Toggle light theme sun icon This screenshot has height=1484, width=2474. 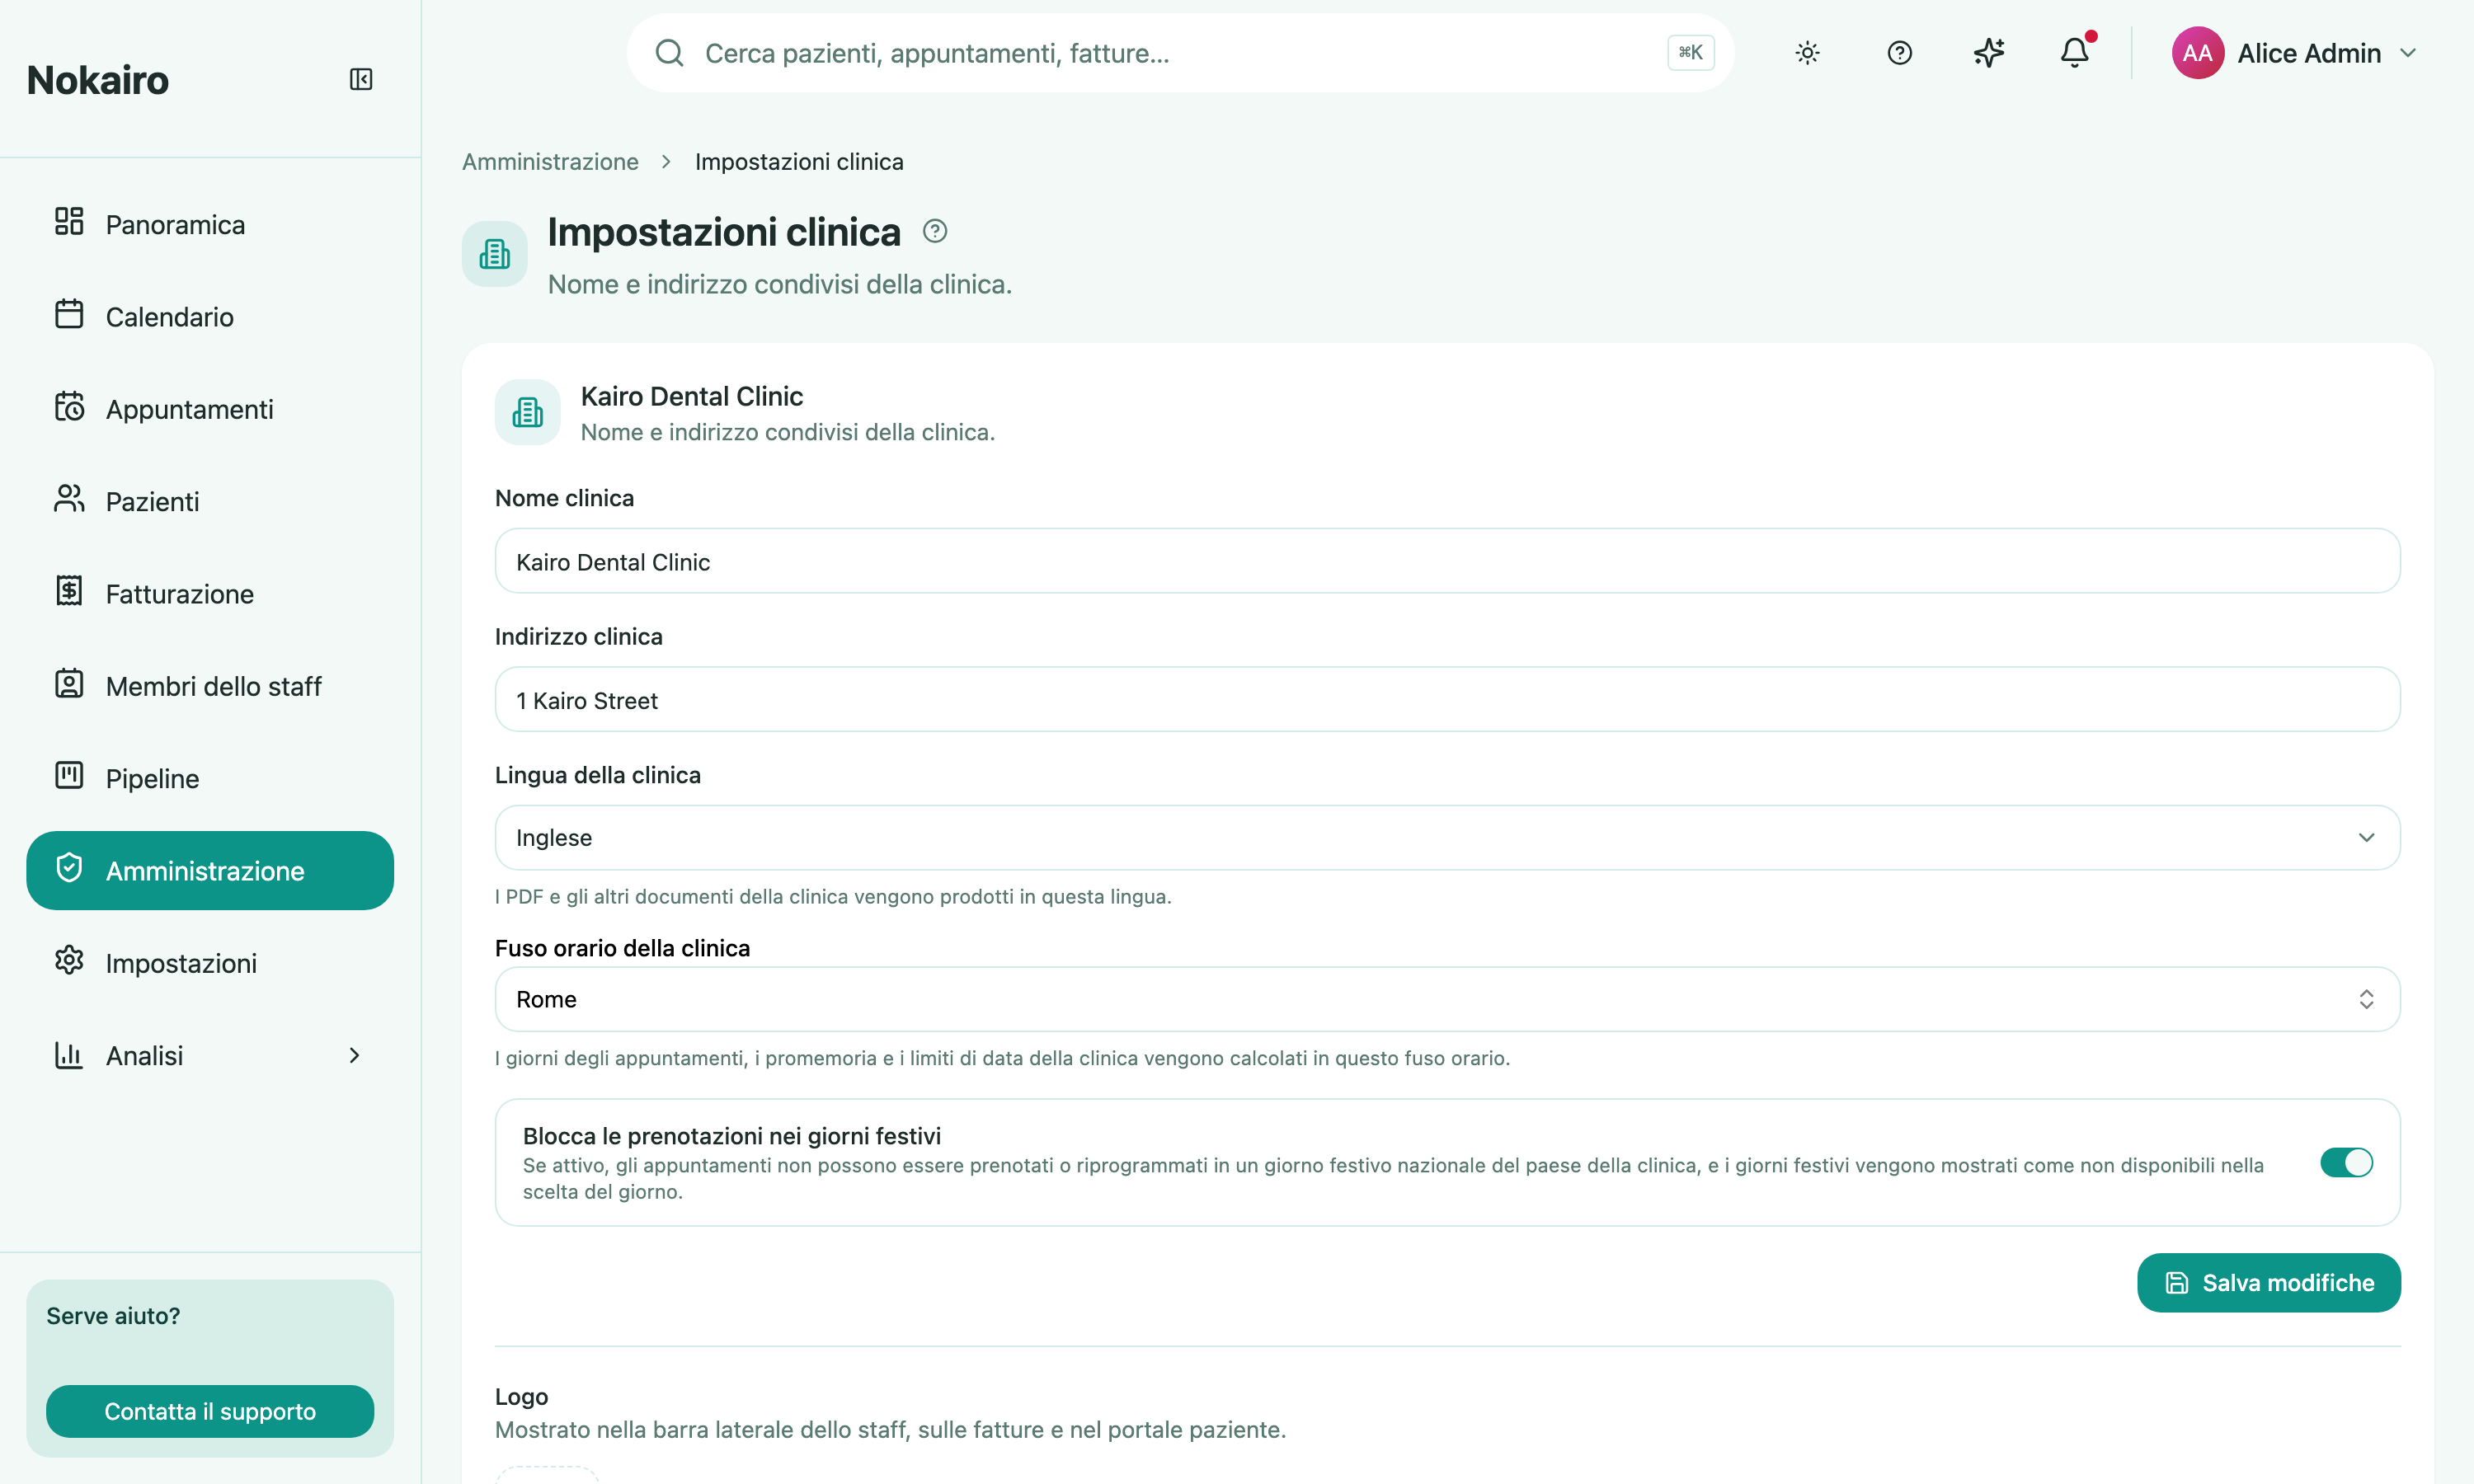(x=1807, y=53)
